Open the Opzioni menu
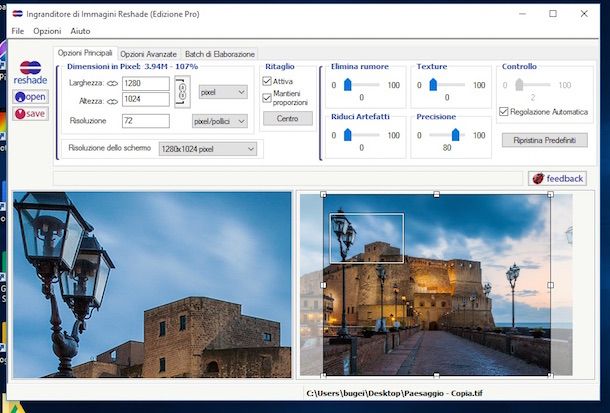This screenshot has width=610, height=413. pyautogui.click(x=47, y=32)
